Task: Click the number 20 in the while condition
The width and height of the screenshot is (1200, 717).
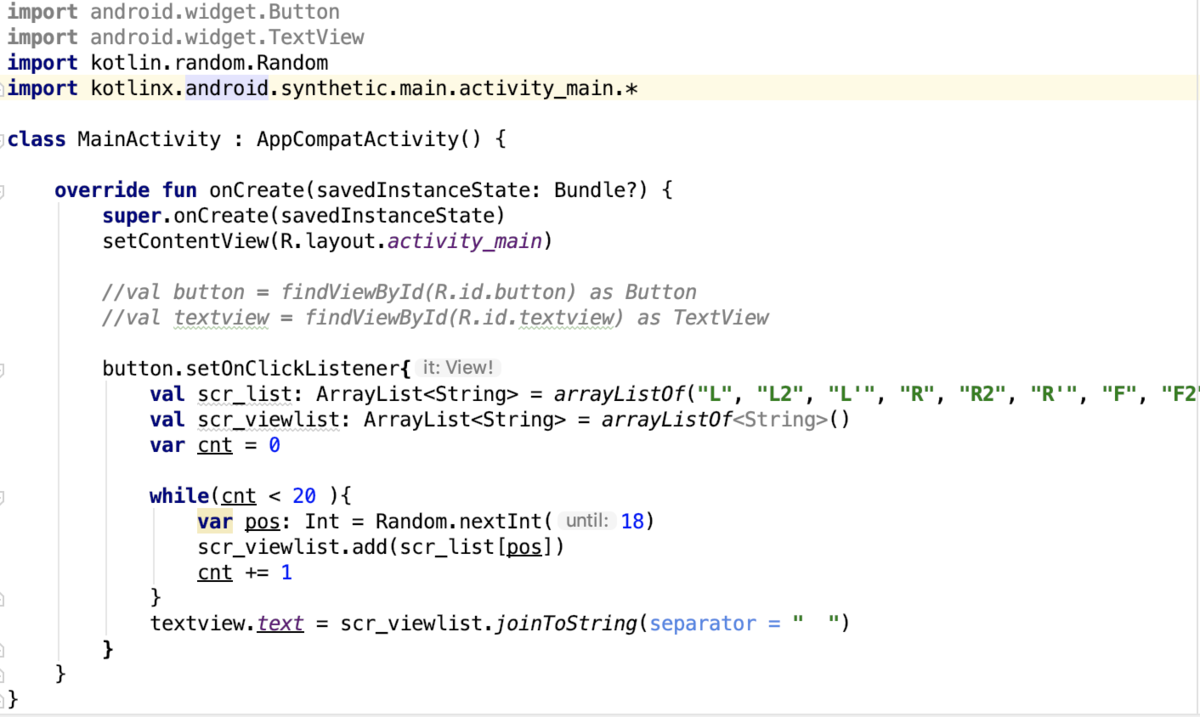Action: [303, 495]
